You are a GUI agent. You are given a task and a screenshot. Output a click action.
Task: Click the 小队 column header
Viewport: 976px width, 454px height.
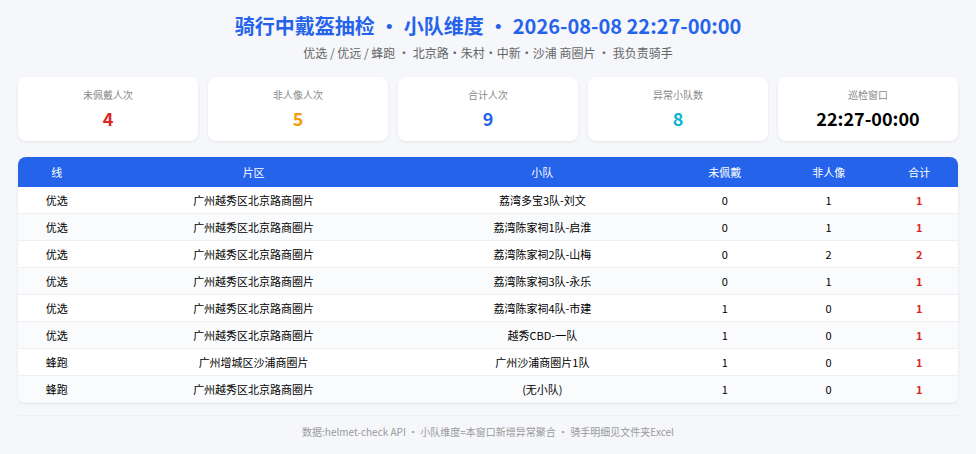[542, 173]
